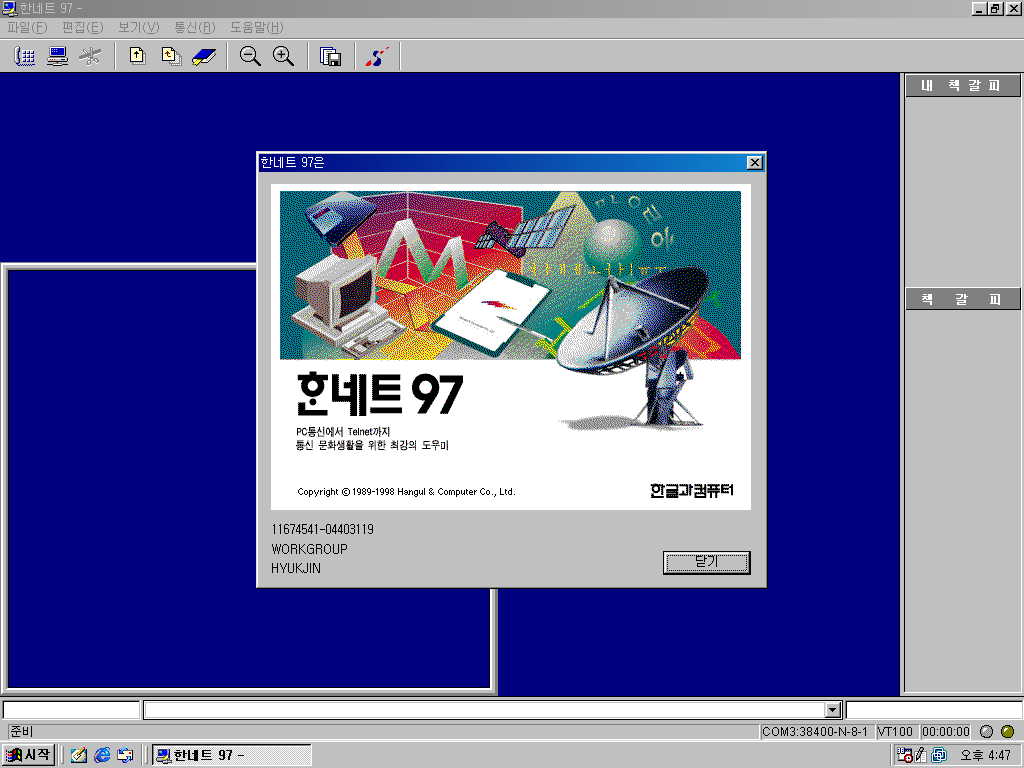This screenshot has height=768, width=1024.
Task: Open the 도움말(H) menu
Action: tap(257, 27)
